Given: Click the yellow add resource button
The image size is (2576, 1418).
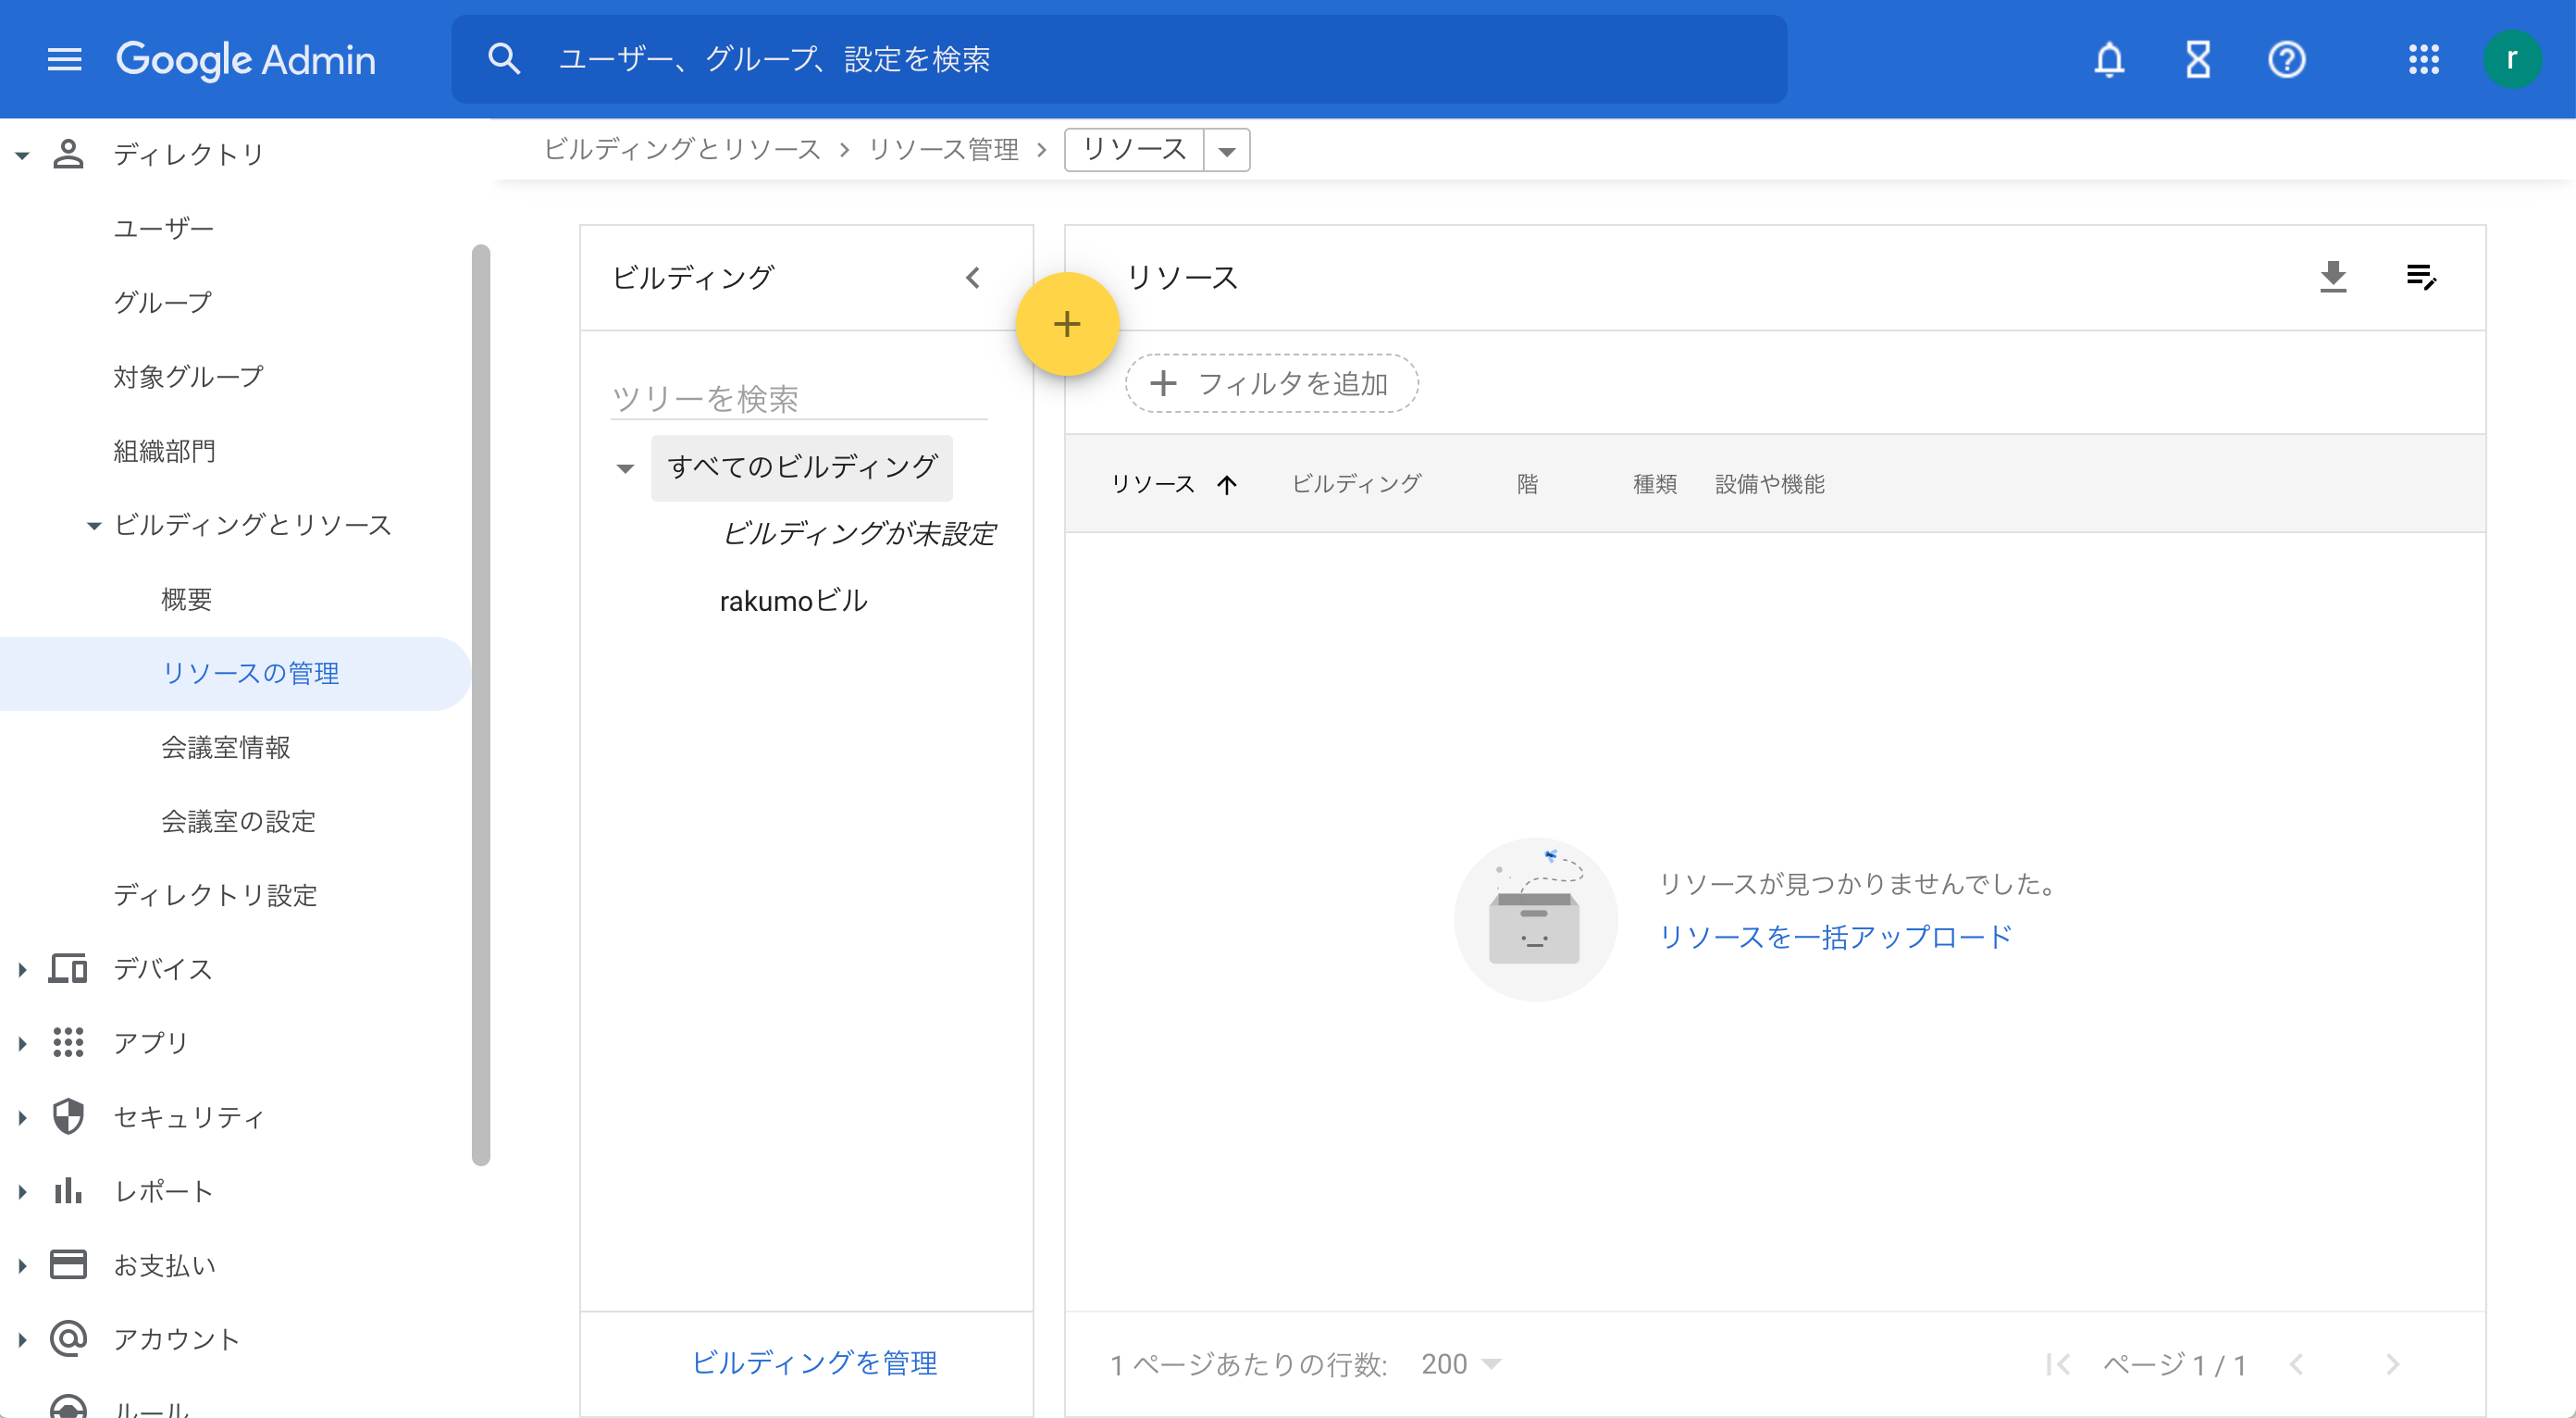Looking at the screenshot, I should click(x=1066, y=324).
